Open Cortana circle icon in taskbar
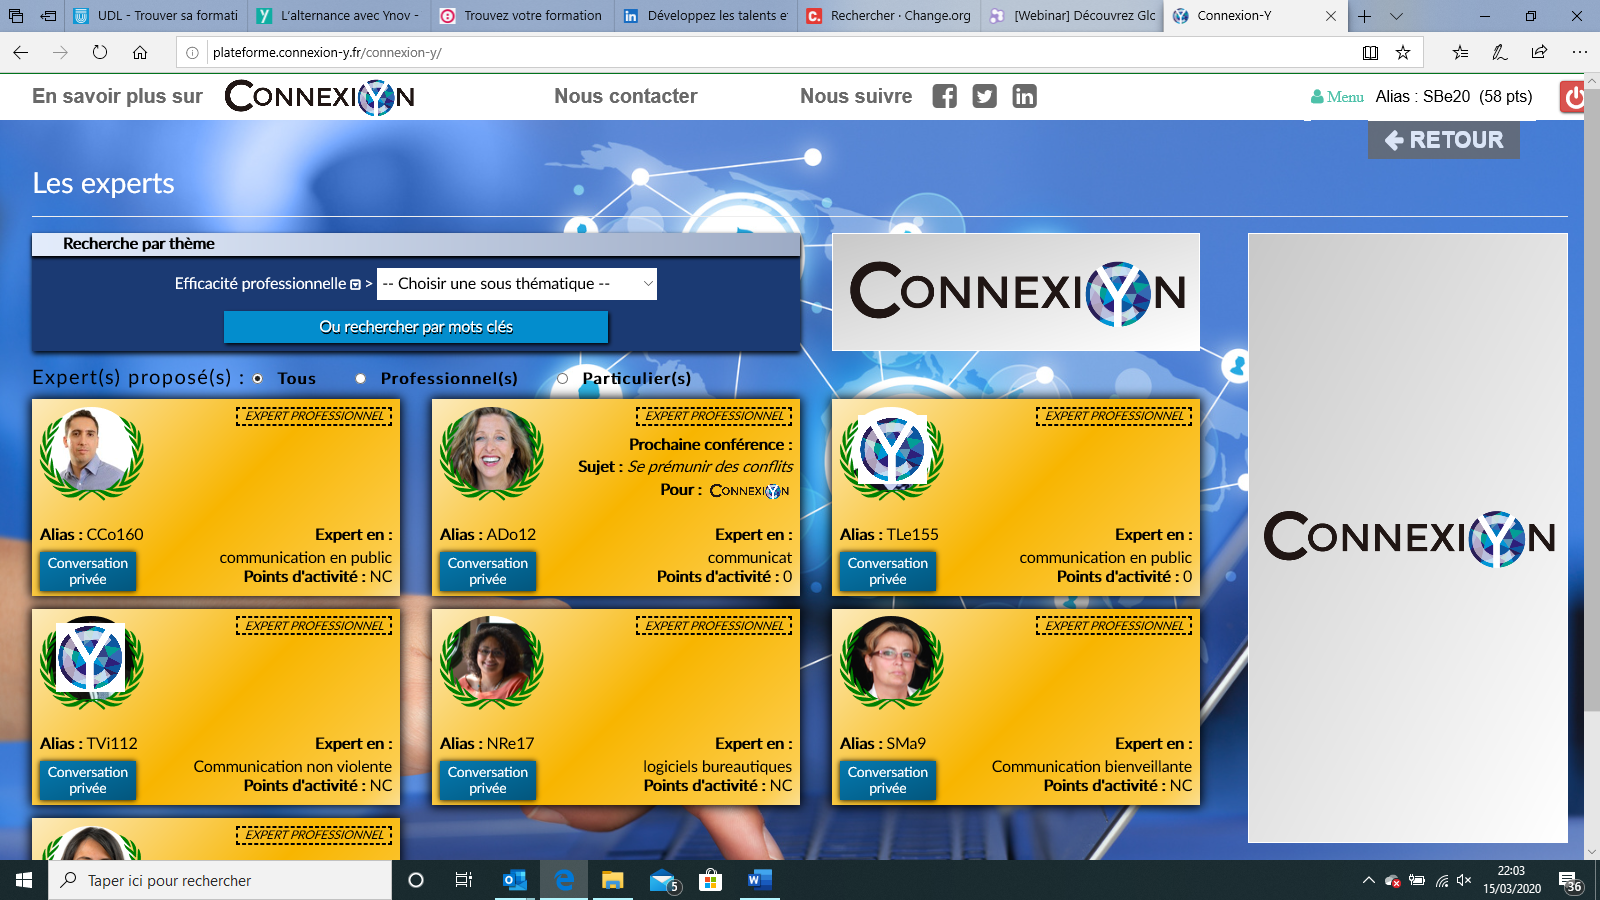Screen dimensions: 1600x900 (416, 880)
